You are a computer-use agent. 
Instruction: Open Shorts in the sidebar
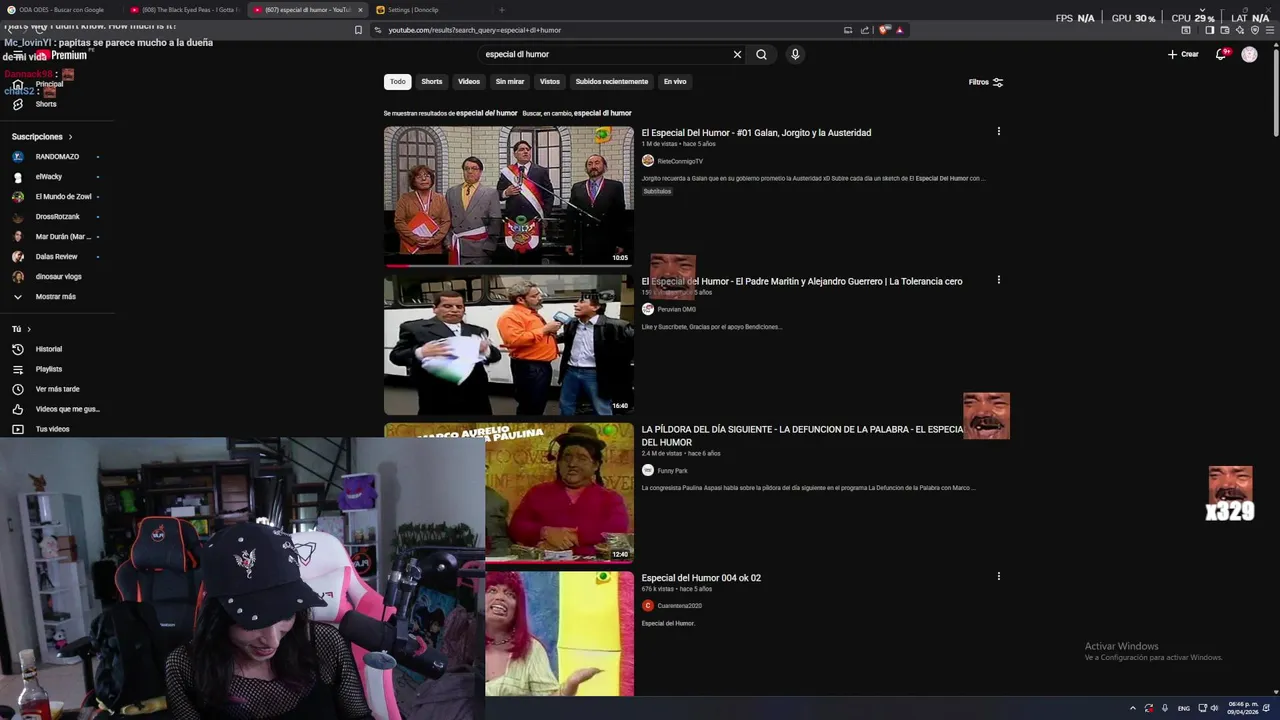pos(46,104)
